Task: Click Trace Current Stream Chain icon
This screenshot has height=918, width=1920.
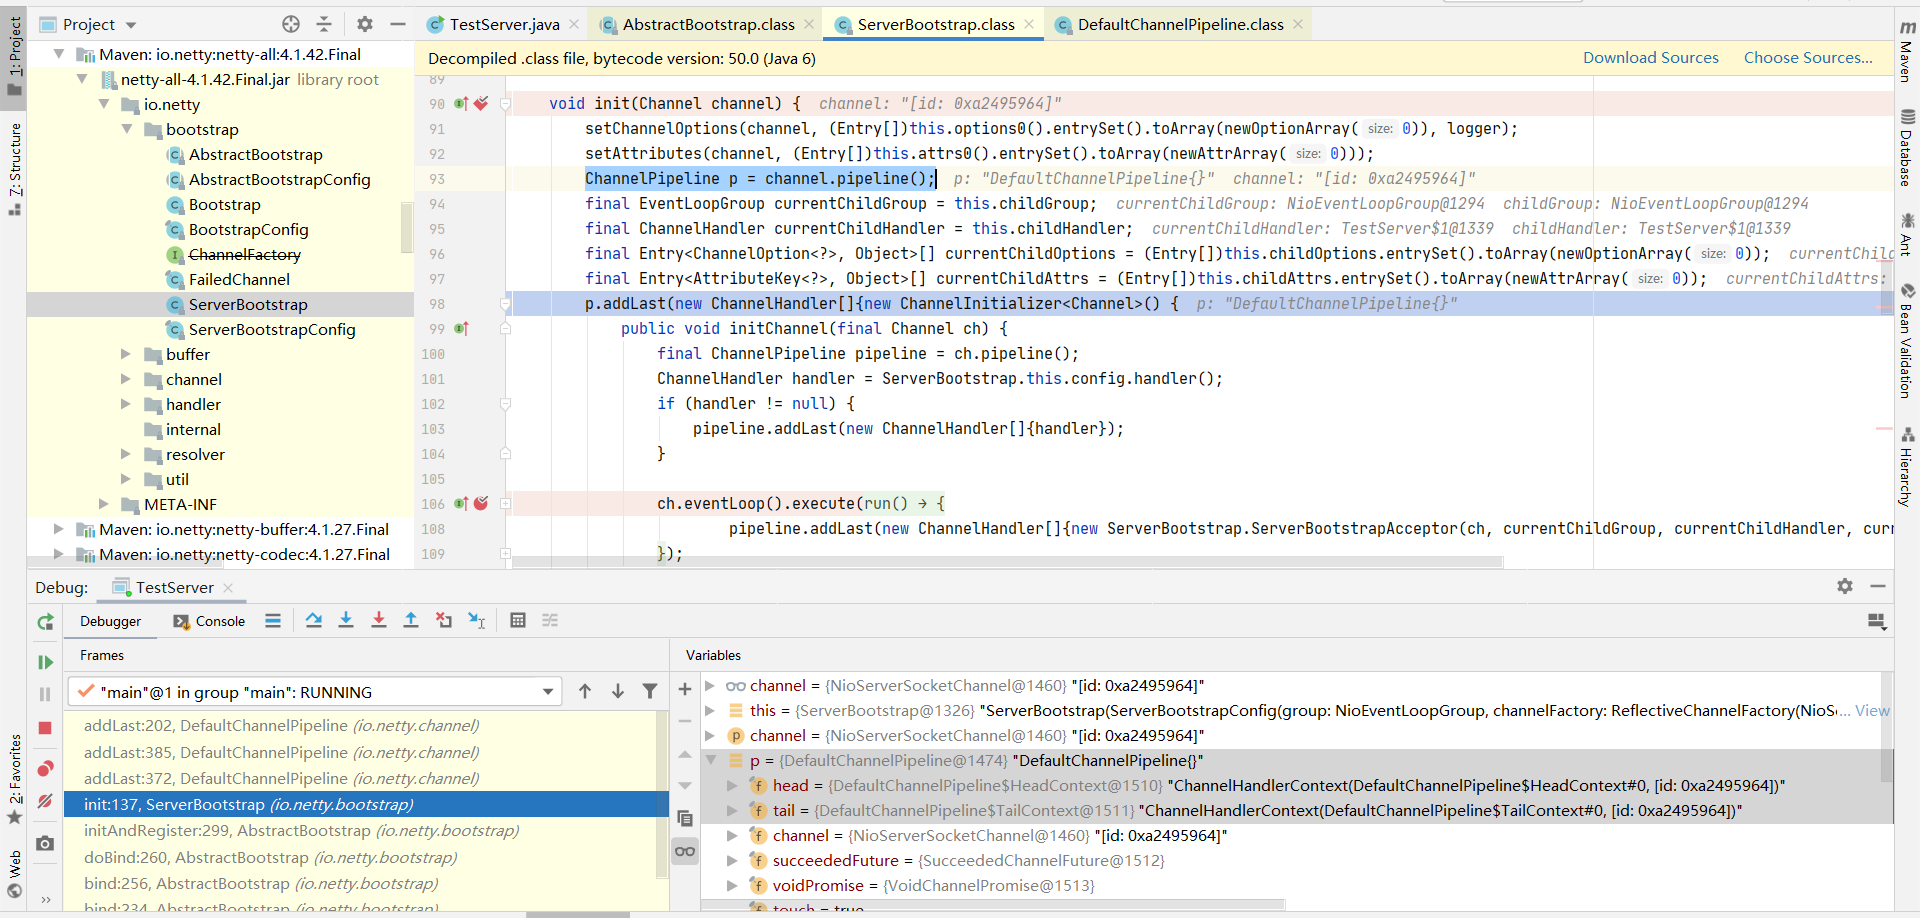Action: (x=550, y=621)
